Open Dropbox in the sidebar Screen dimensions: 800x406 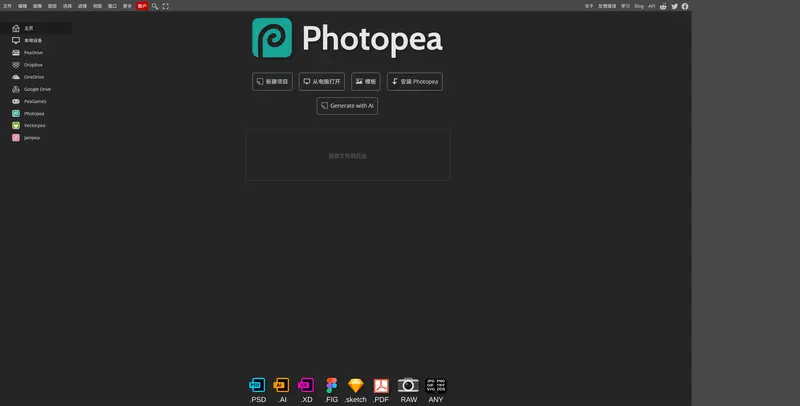coord(36,65)
